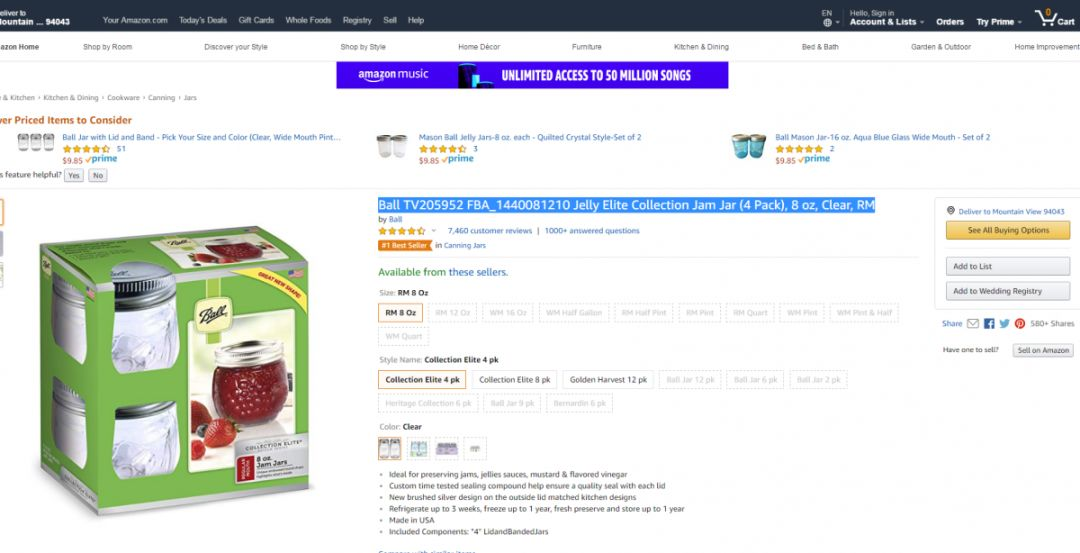
Task: Share the product on Facebook icon
Action: [x=989, y=324]
